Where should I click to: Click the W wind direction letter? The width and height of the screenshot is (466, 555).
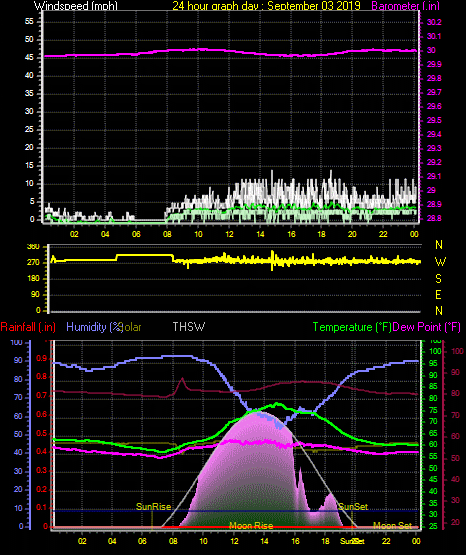[439, 262]
